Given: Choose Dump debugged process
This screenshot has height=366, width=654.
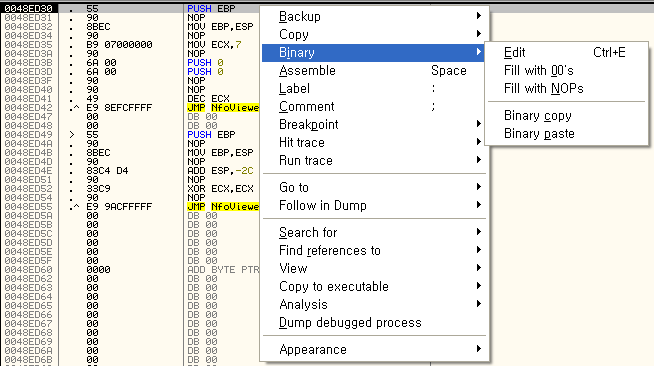Looking at the screenshot, I should point(373,322).
